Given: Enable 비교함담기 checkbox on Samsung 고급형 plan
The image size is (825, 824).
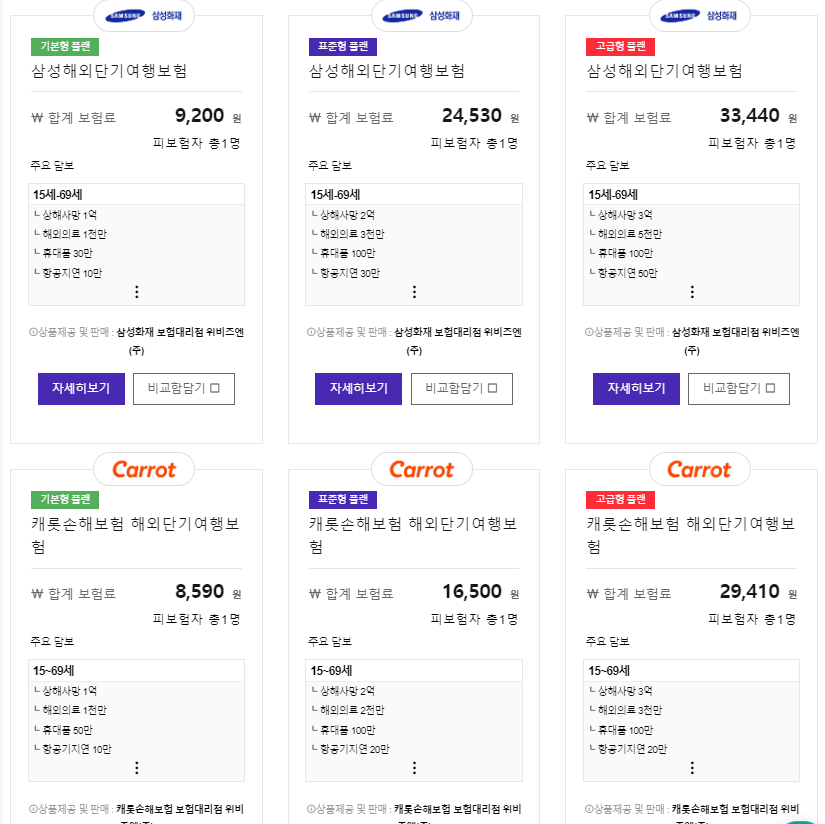Looking at the screenshot, I should (740, 388).
